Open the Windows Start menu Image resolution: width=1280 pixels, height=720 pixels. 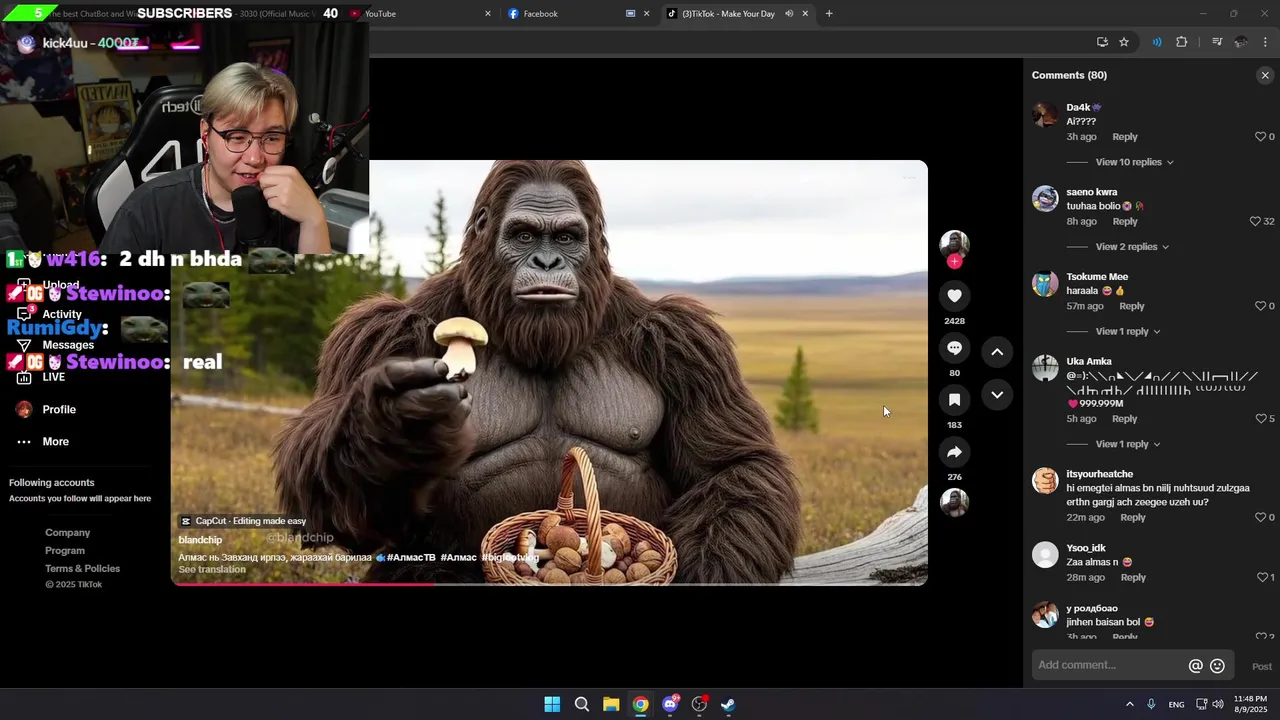click(x=552, y=704)
